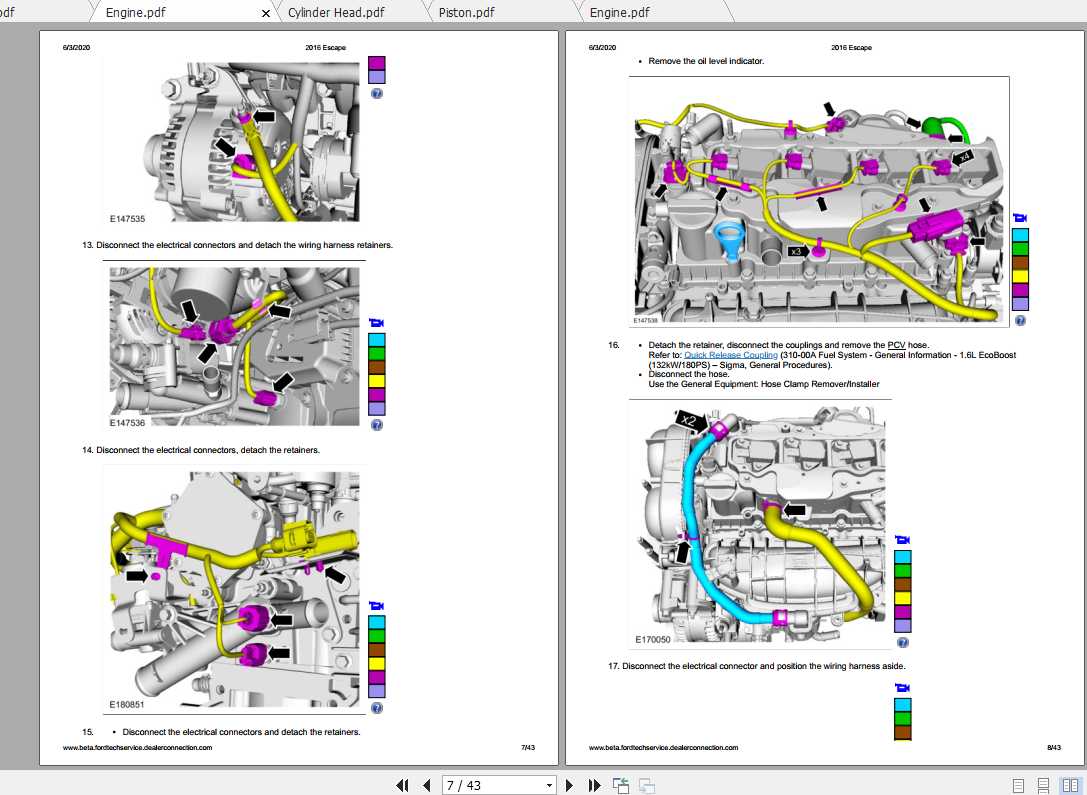Switch to the Cylinder Head.pdf tab
This screenshot has width=1087, height=795.
pos(336,12)
